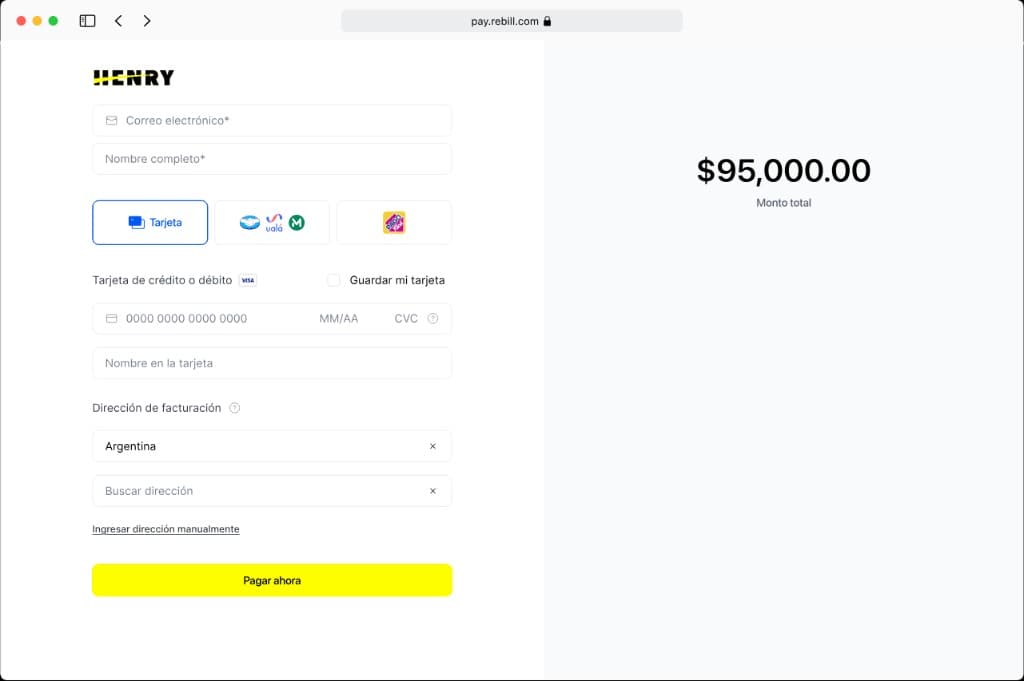The width and height of the screenshot is (1024, 681).
Task: Focus the Nombre completo field
Action: click(272, 159)
